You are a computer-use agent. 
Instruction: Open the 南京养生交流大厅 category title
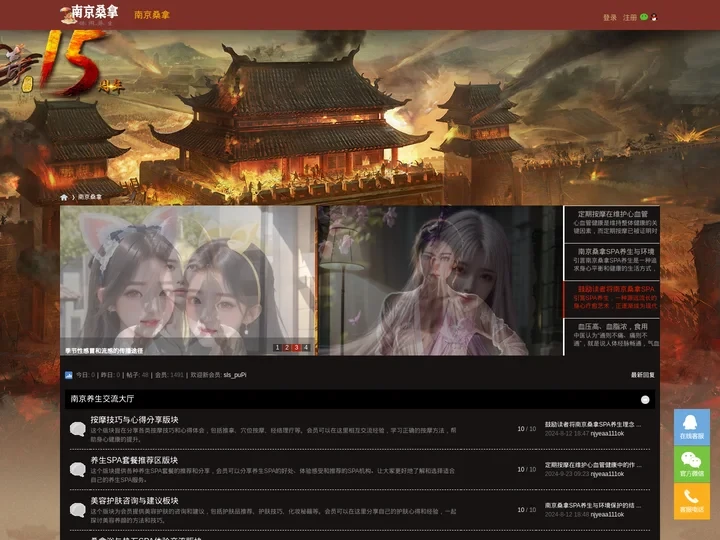coord(102,399)
